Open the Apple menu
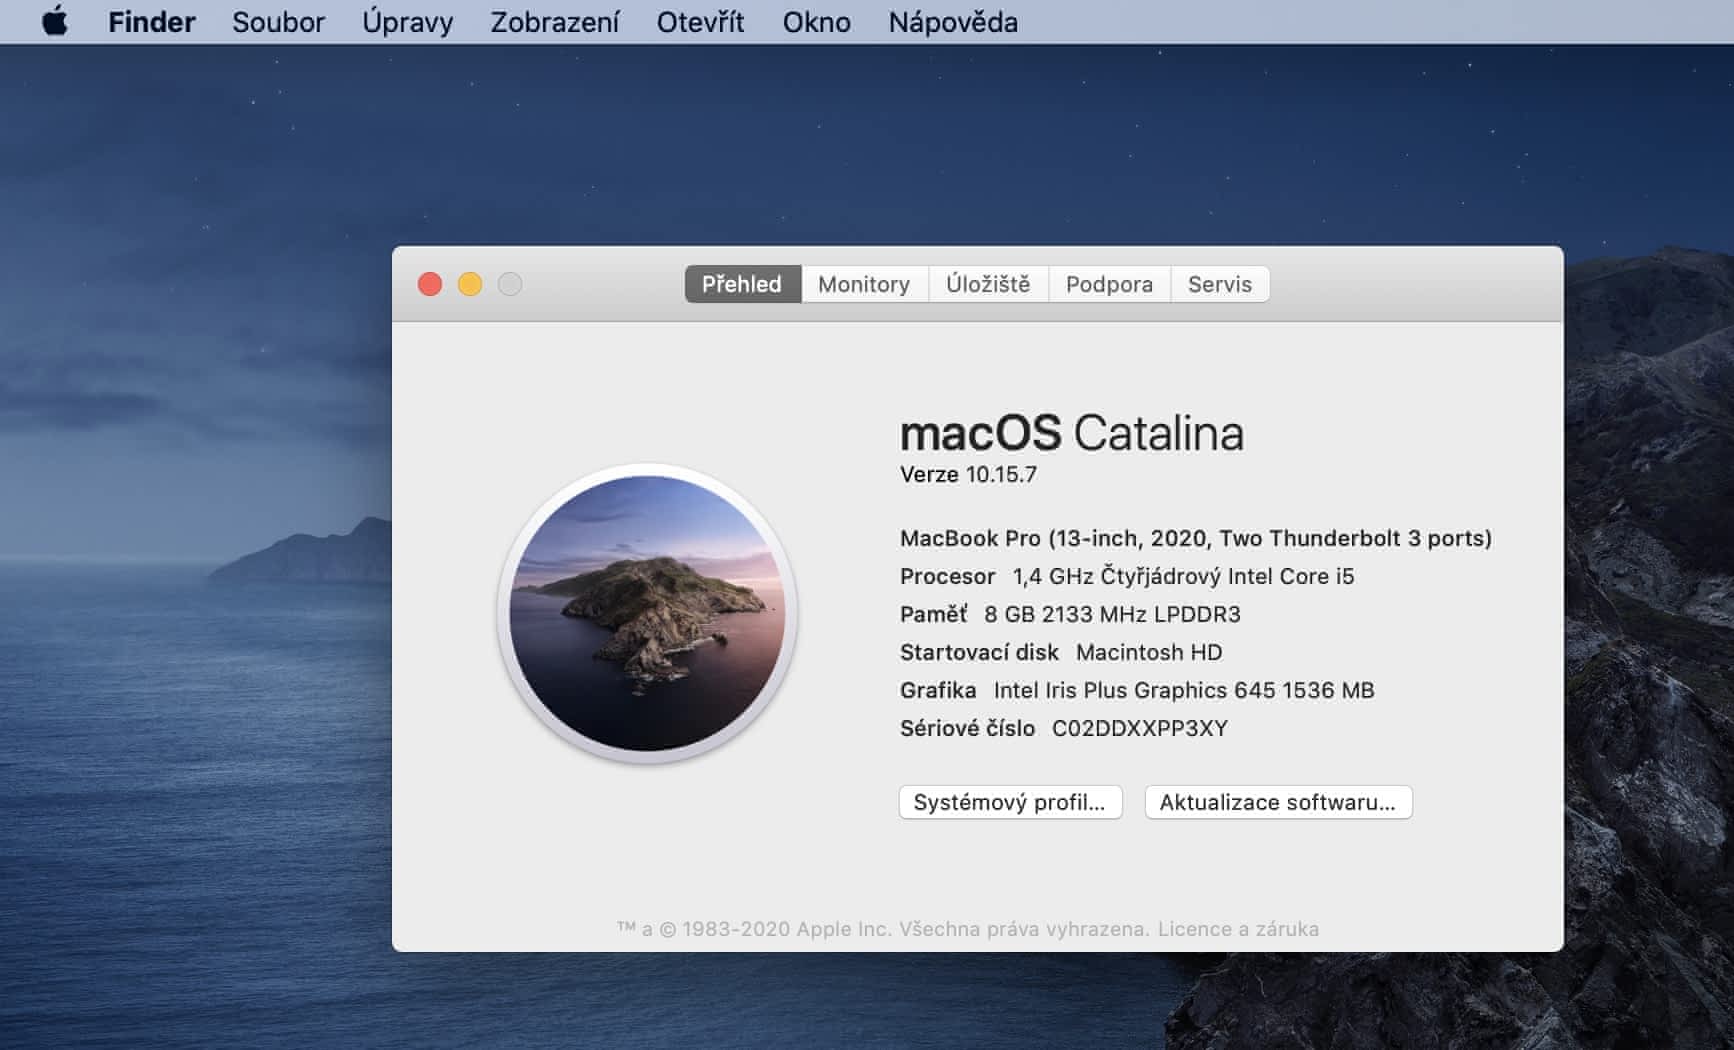The height and width of the screenshot is (1050, 1734). click(x=55, y=21)
